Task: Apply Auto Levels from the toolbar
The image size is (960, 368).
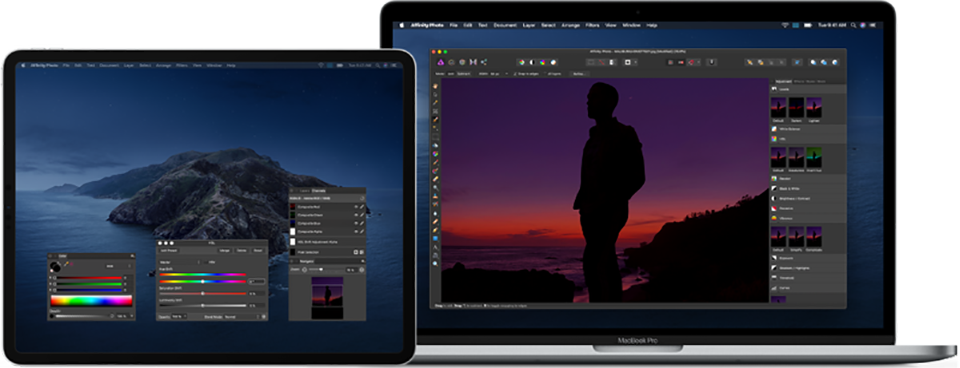Action: tap(522, 62)
